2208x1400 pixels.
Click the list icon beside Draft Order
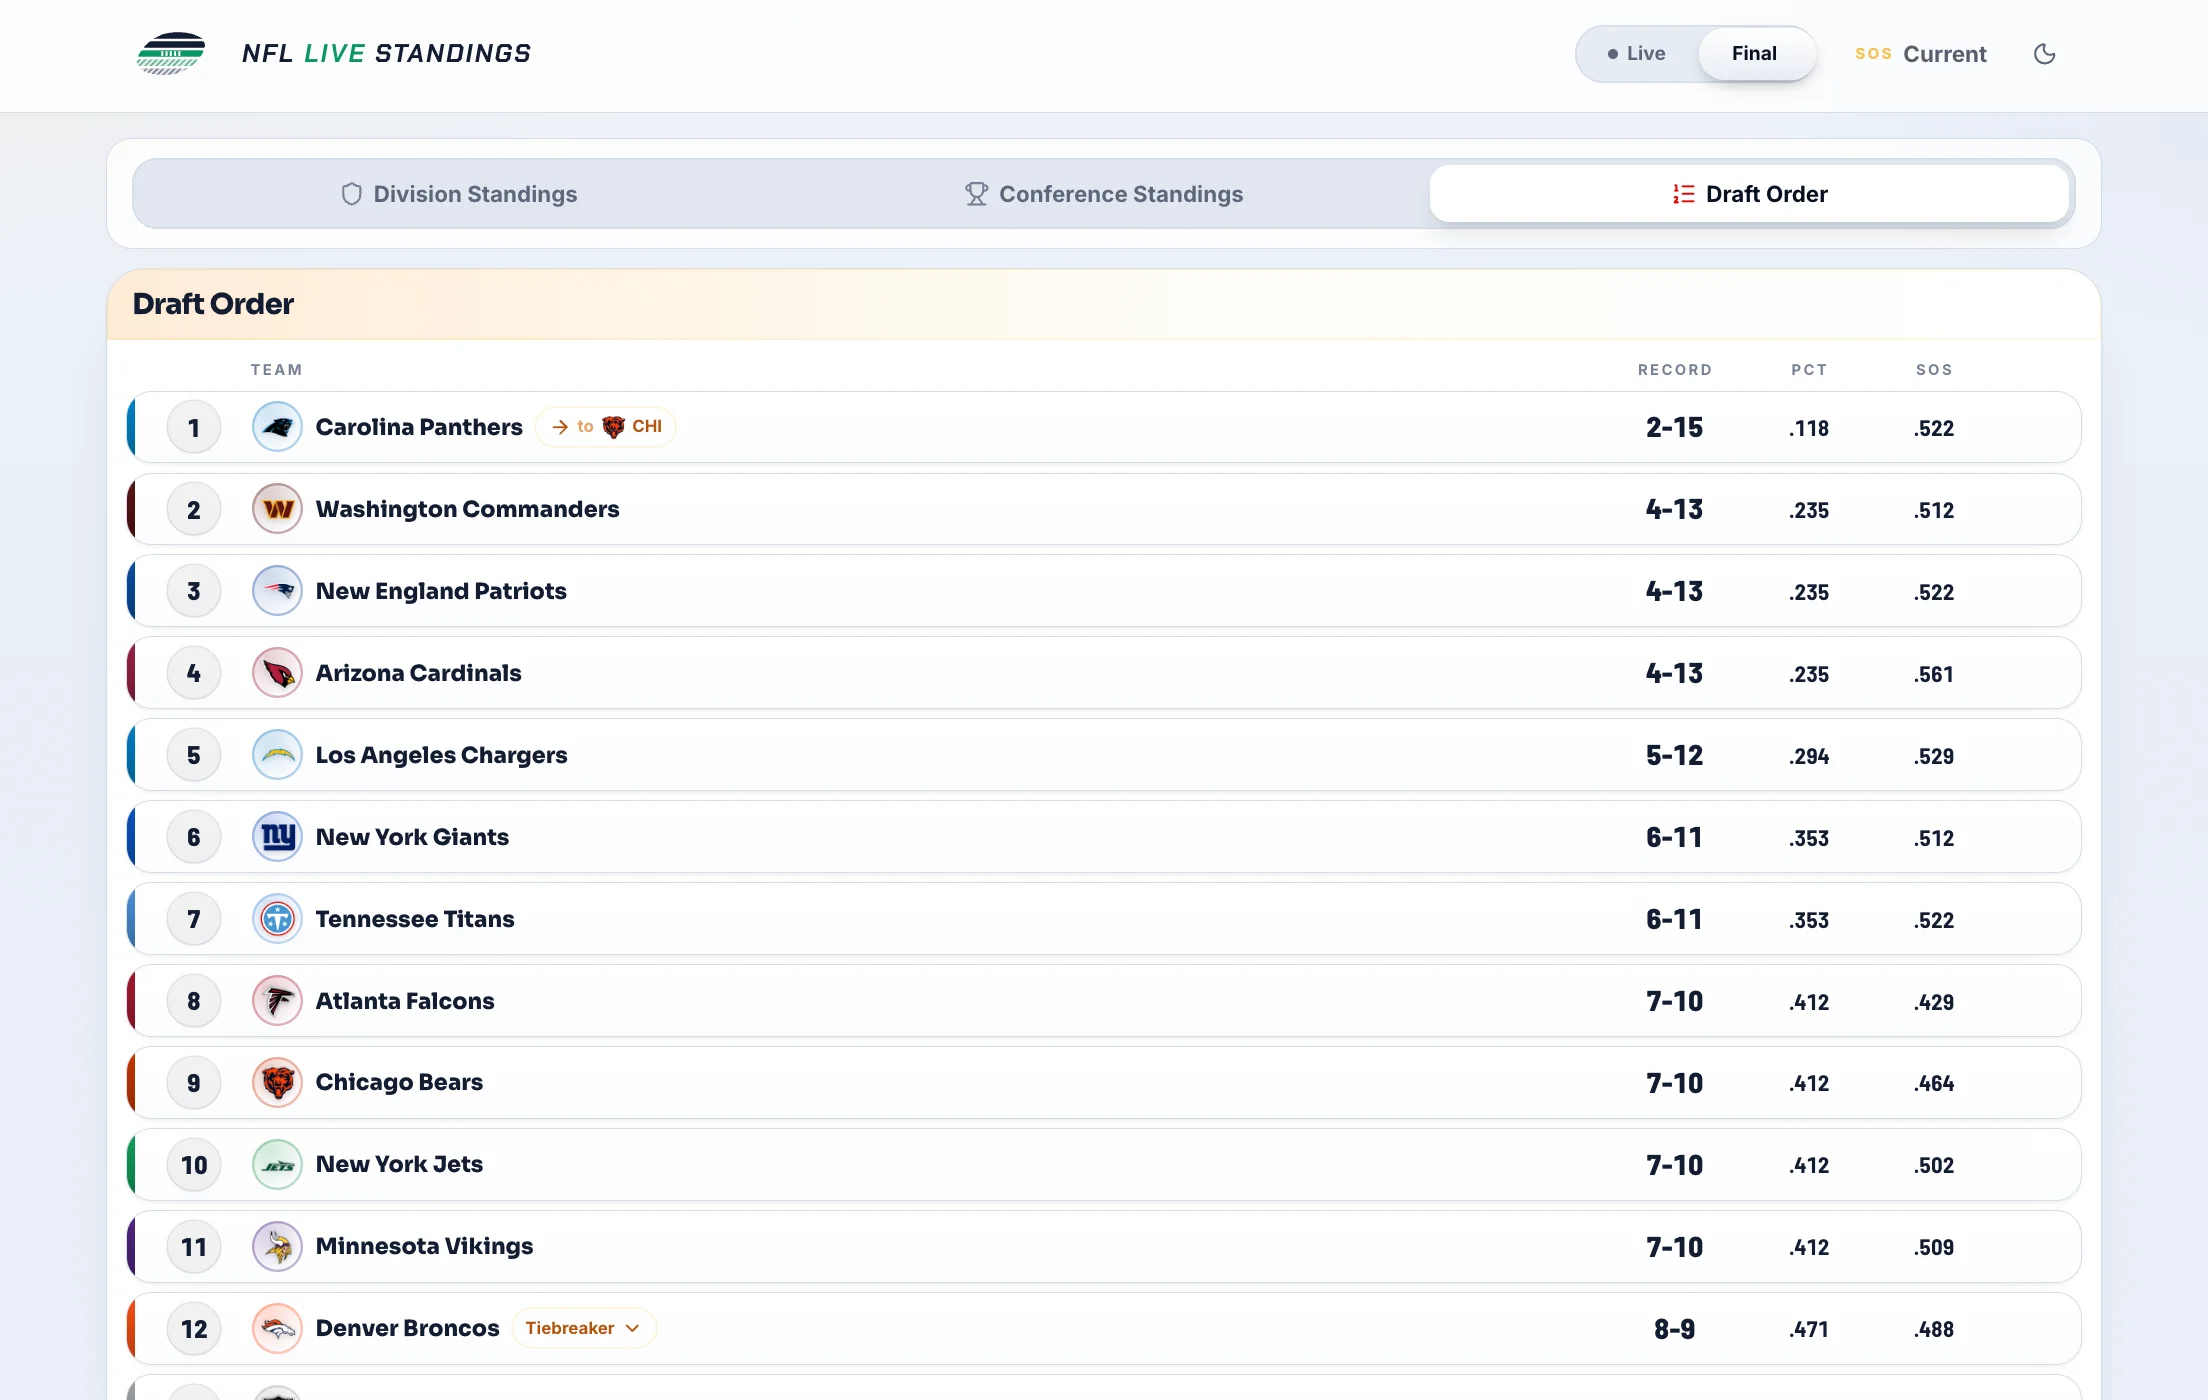[1684, 194]
